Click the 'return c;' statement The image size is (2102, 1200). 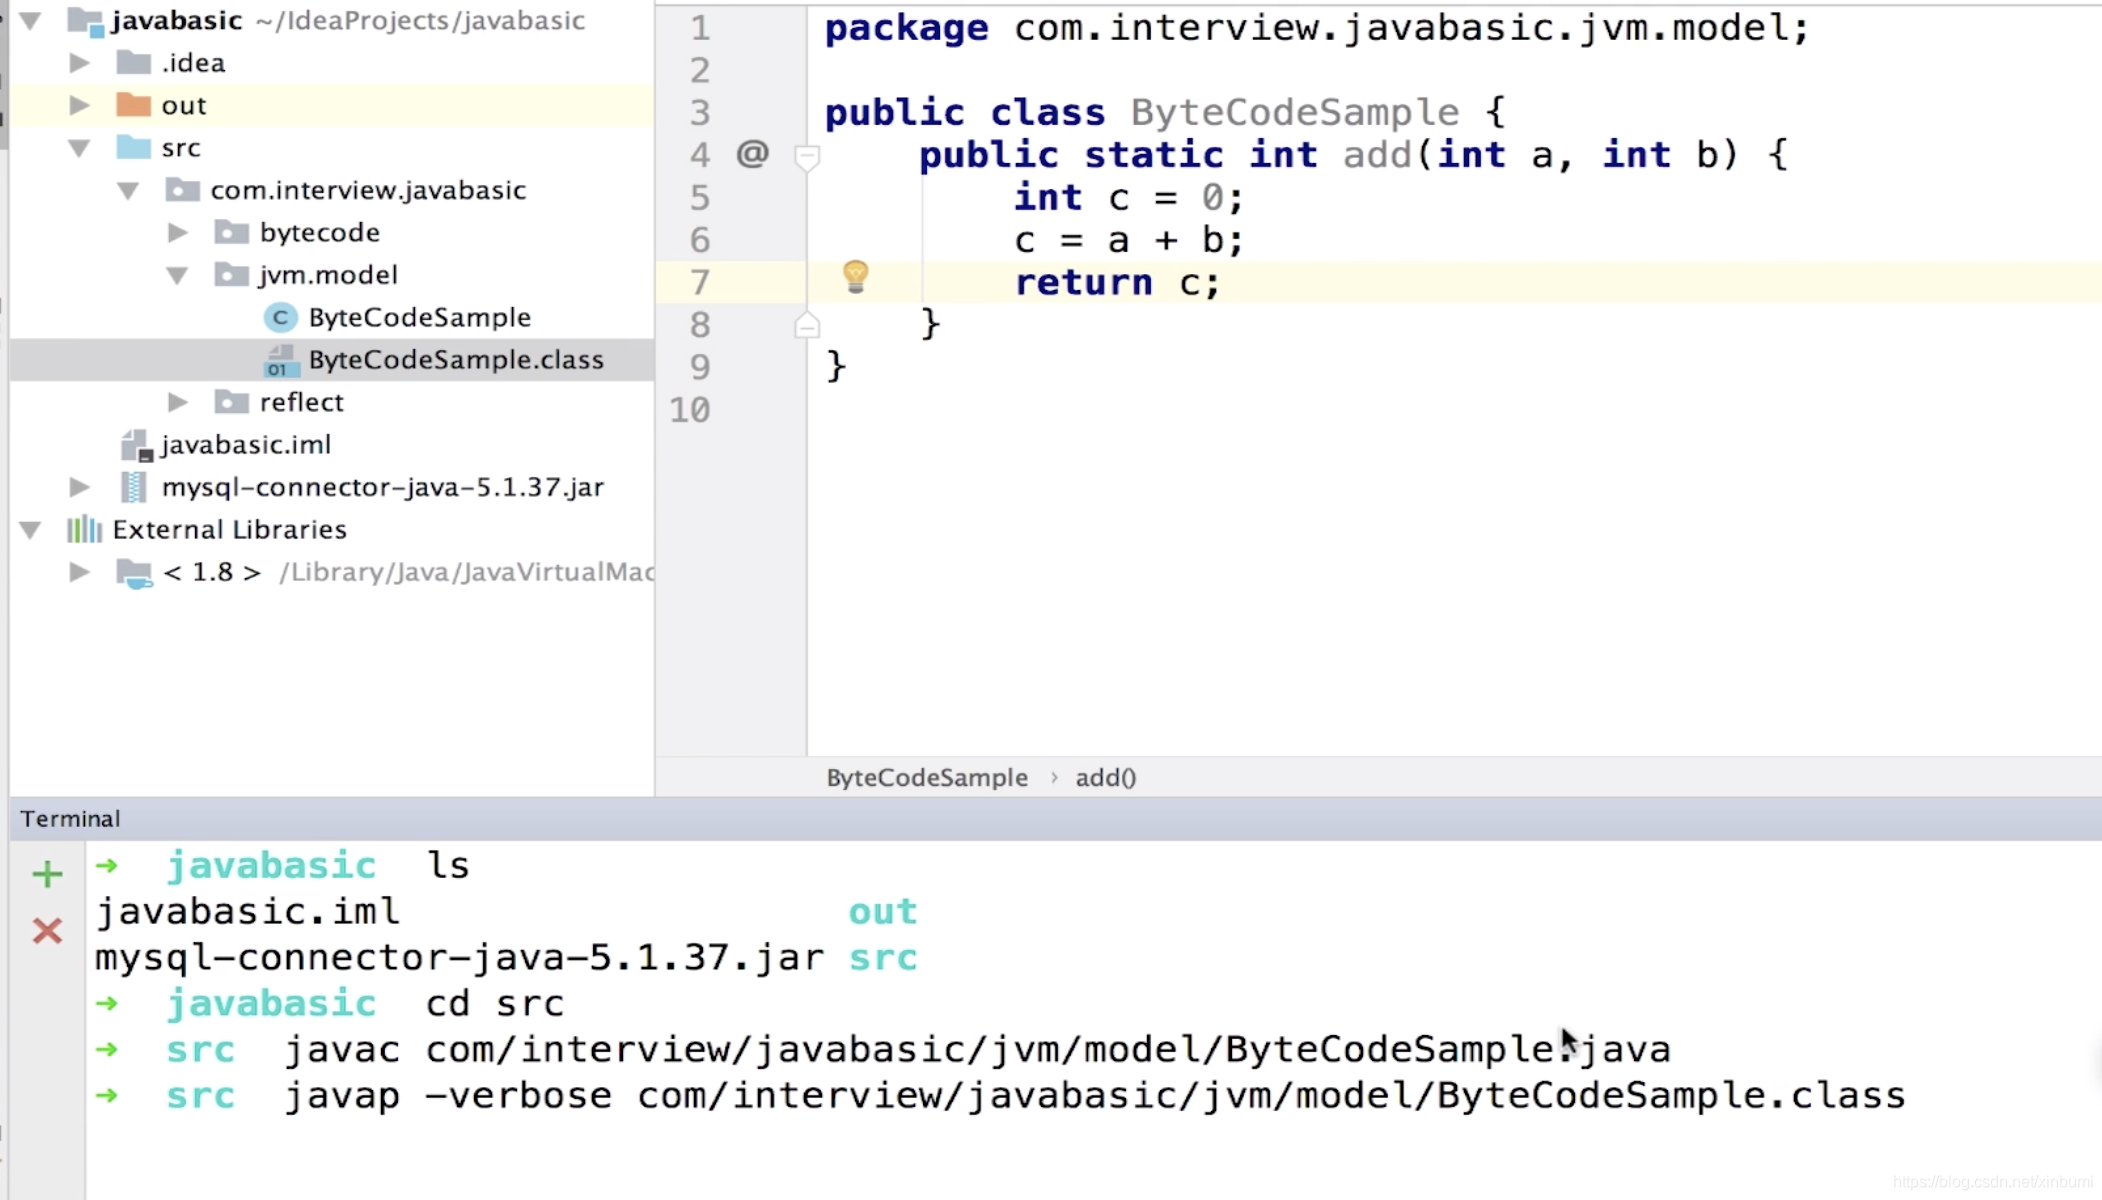point(1118,283)
